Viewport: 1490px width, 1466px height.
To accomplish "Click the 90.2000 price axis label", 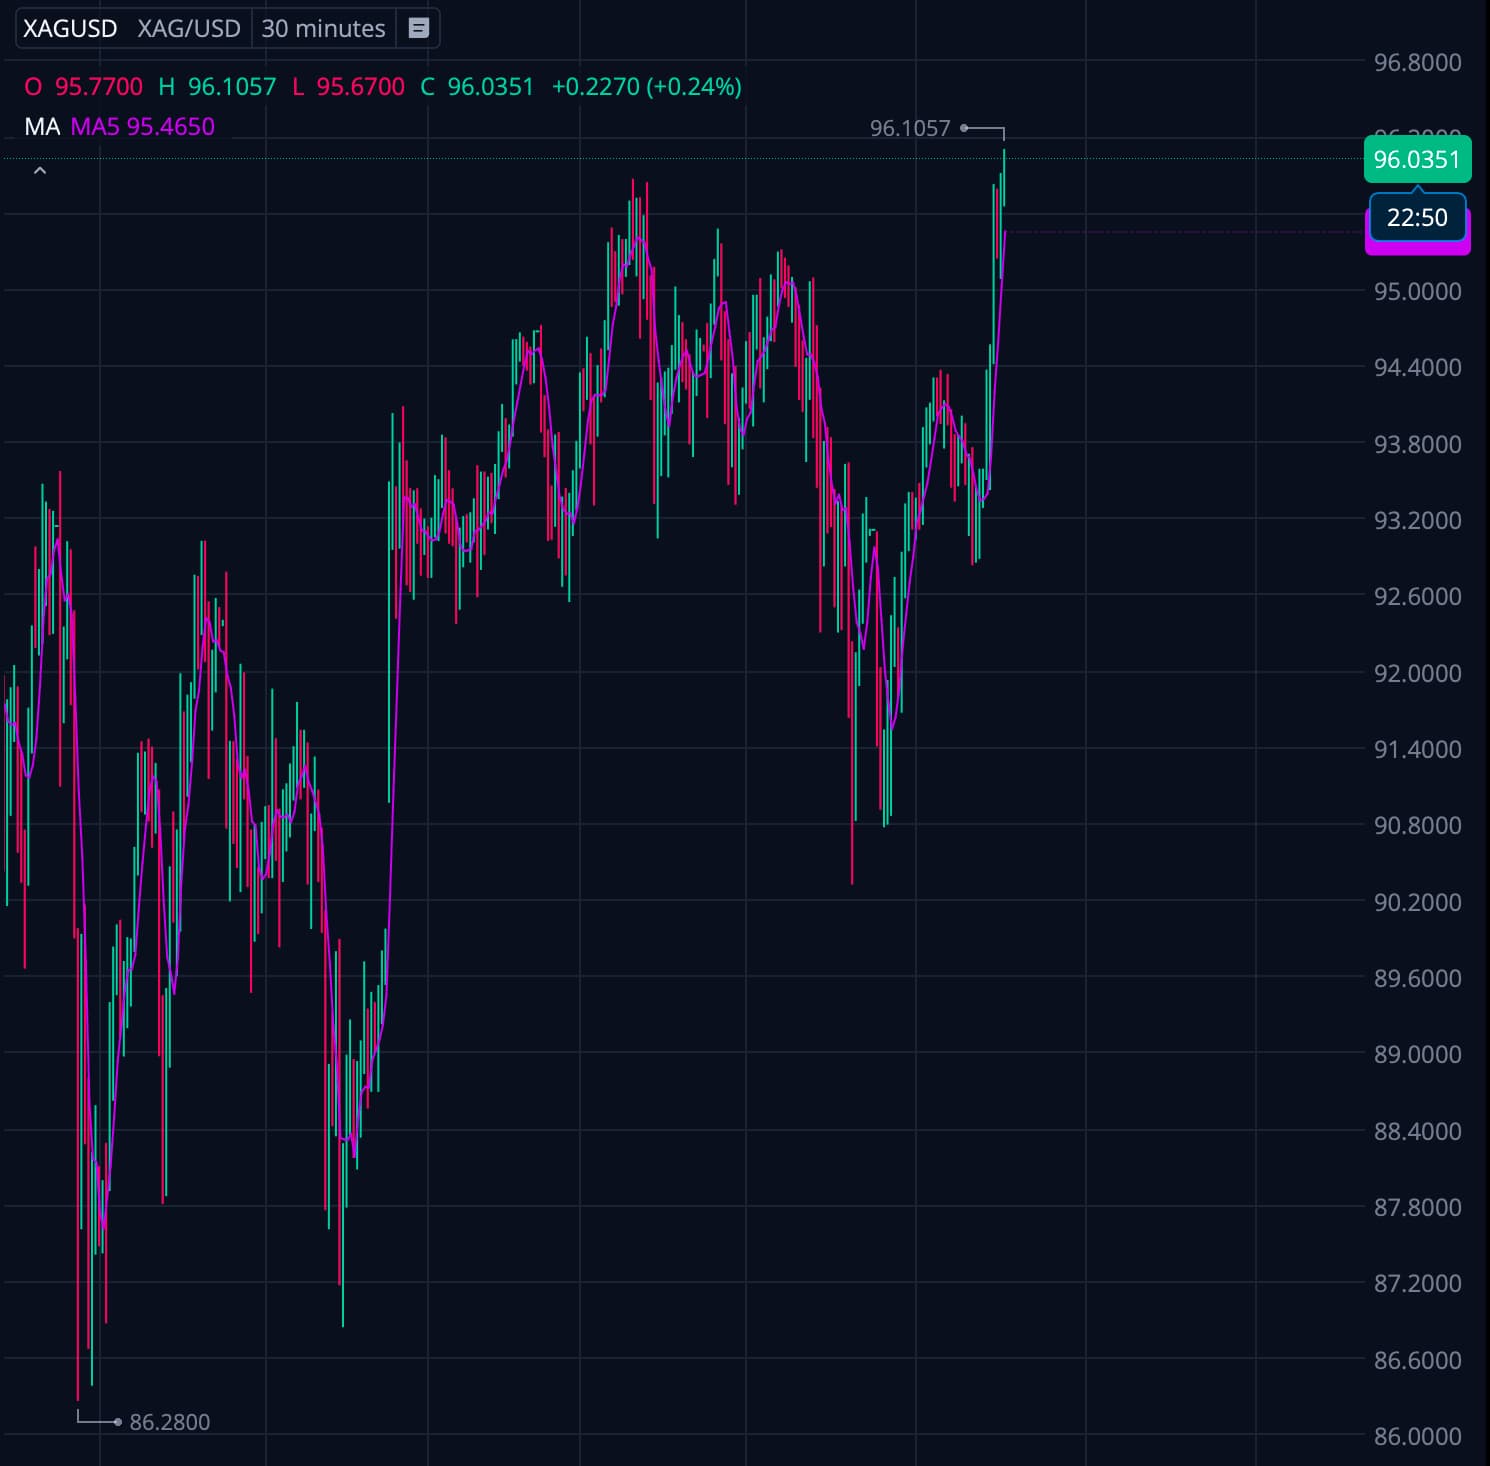I will click(x=1416, y=902).
